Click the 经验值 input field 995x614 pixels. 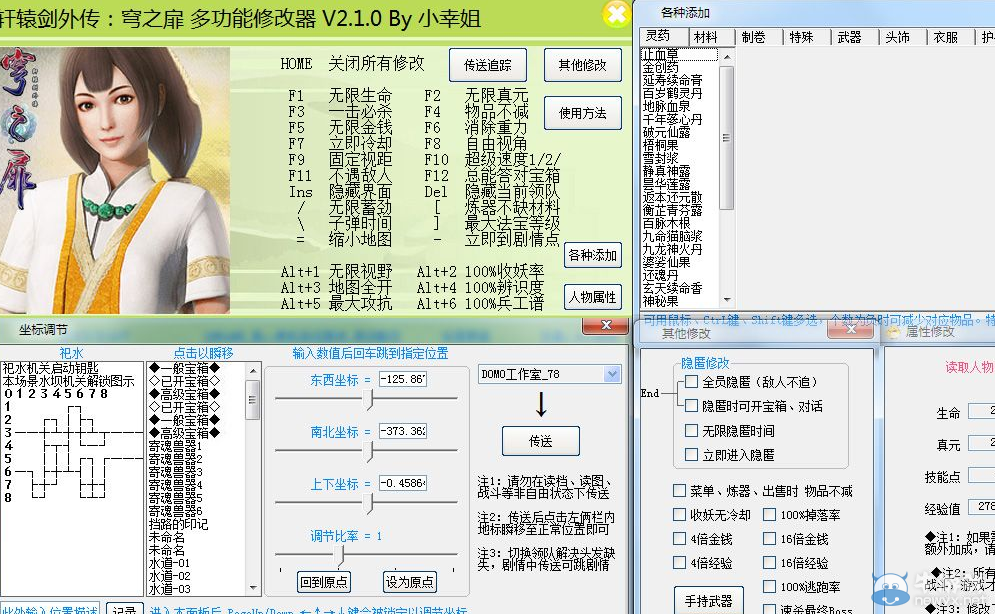(x=981, y=507)
